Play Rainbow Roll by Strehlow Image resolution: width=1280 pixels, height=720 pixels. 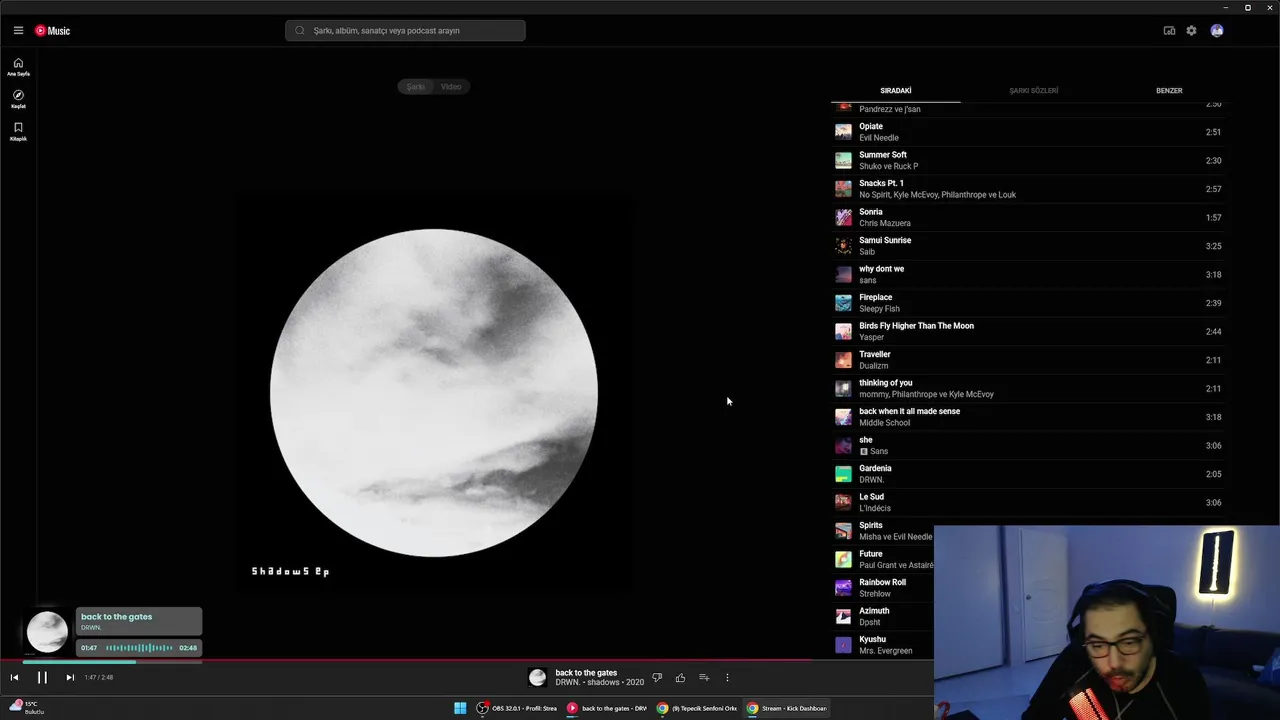pyautogui.click(x=883, y=588)
